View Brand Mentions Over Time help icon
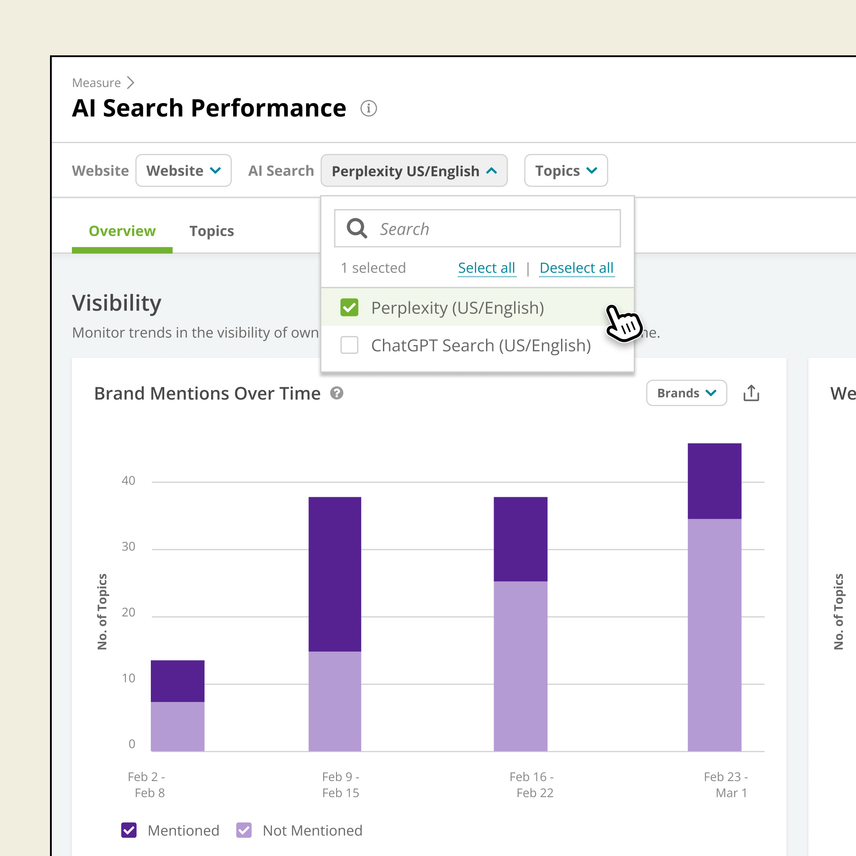 pyautogui.click(x=336, y=393)
